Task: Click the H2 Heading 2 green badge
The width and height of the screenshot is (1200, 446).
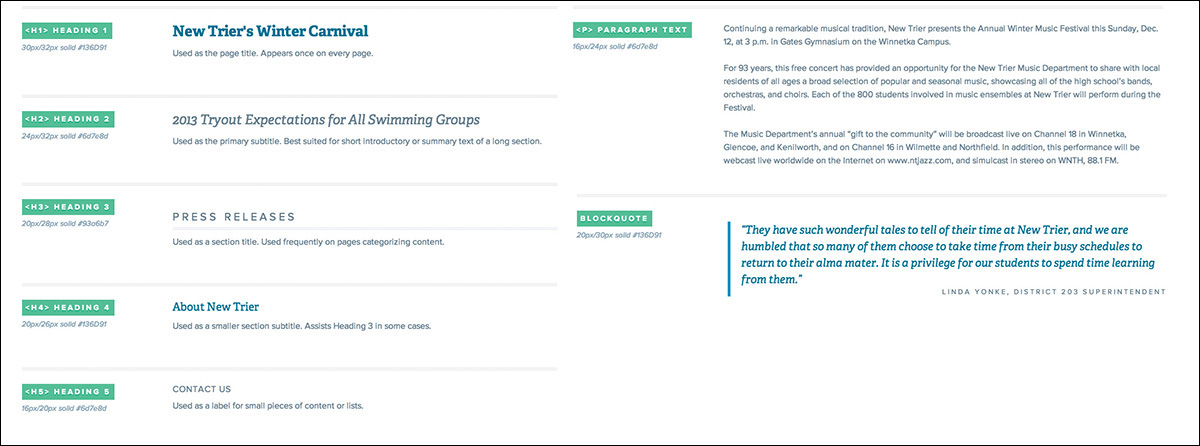Action: point(67,119)
